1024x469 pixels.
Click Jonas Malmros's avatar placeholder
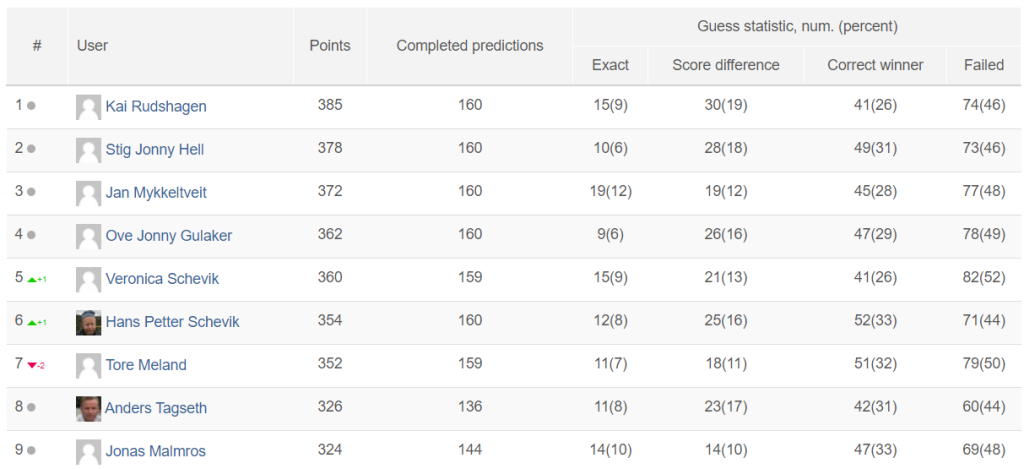[x=88, y=451]
